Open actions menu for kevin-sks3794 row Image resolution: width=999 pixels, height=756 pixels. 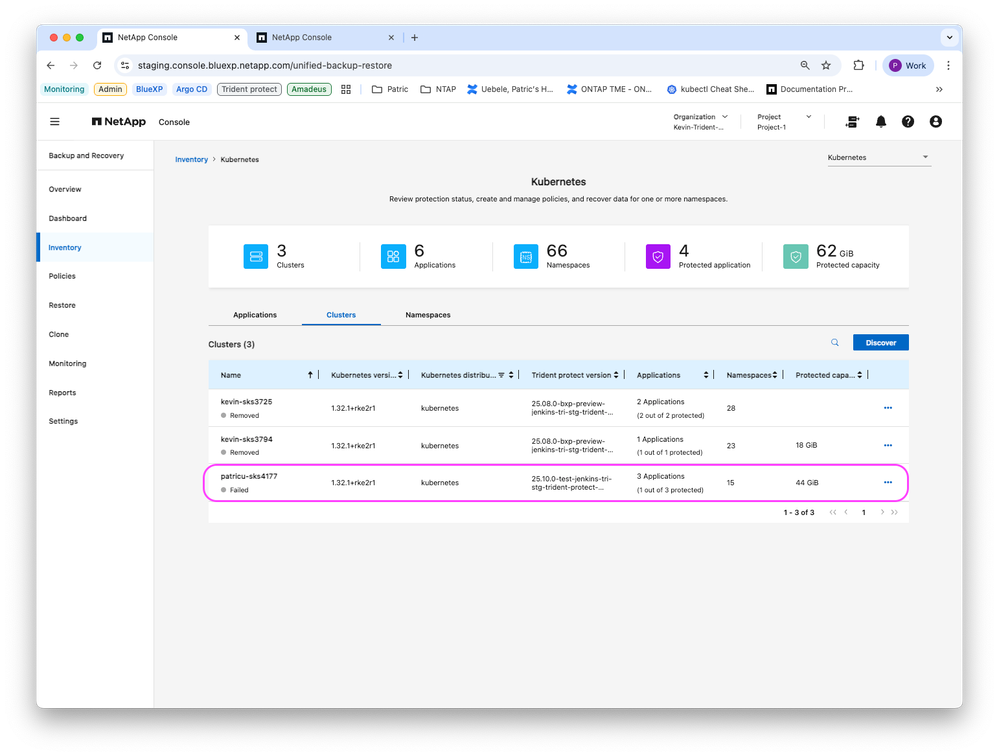(x=888, y=445)
